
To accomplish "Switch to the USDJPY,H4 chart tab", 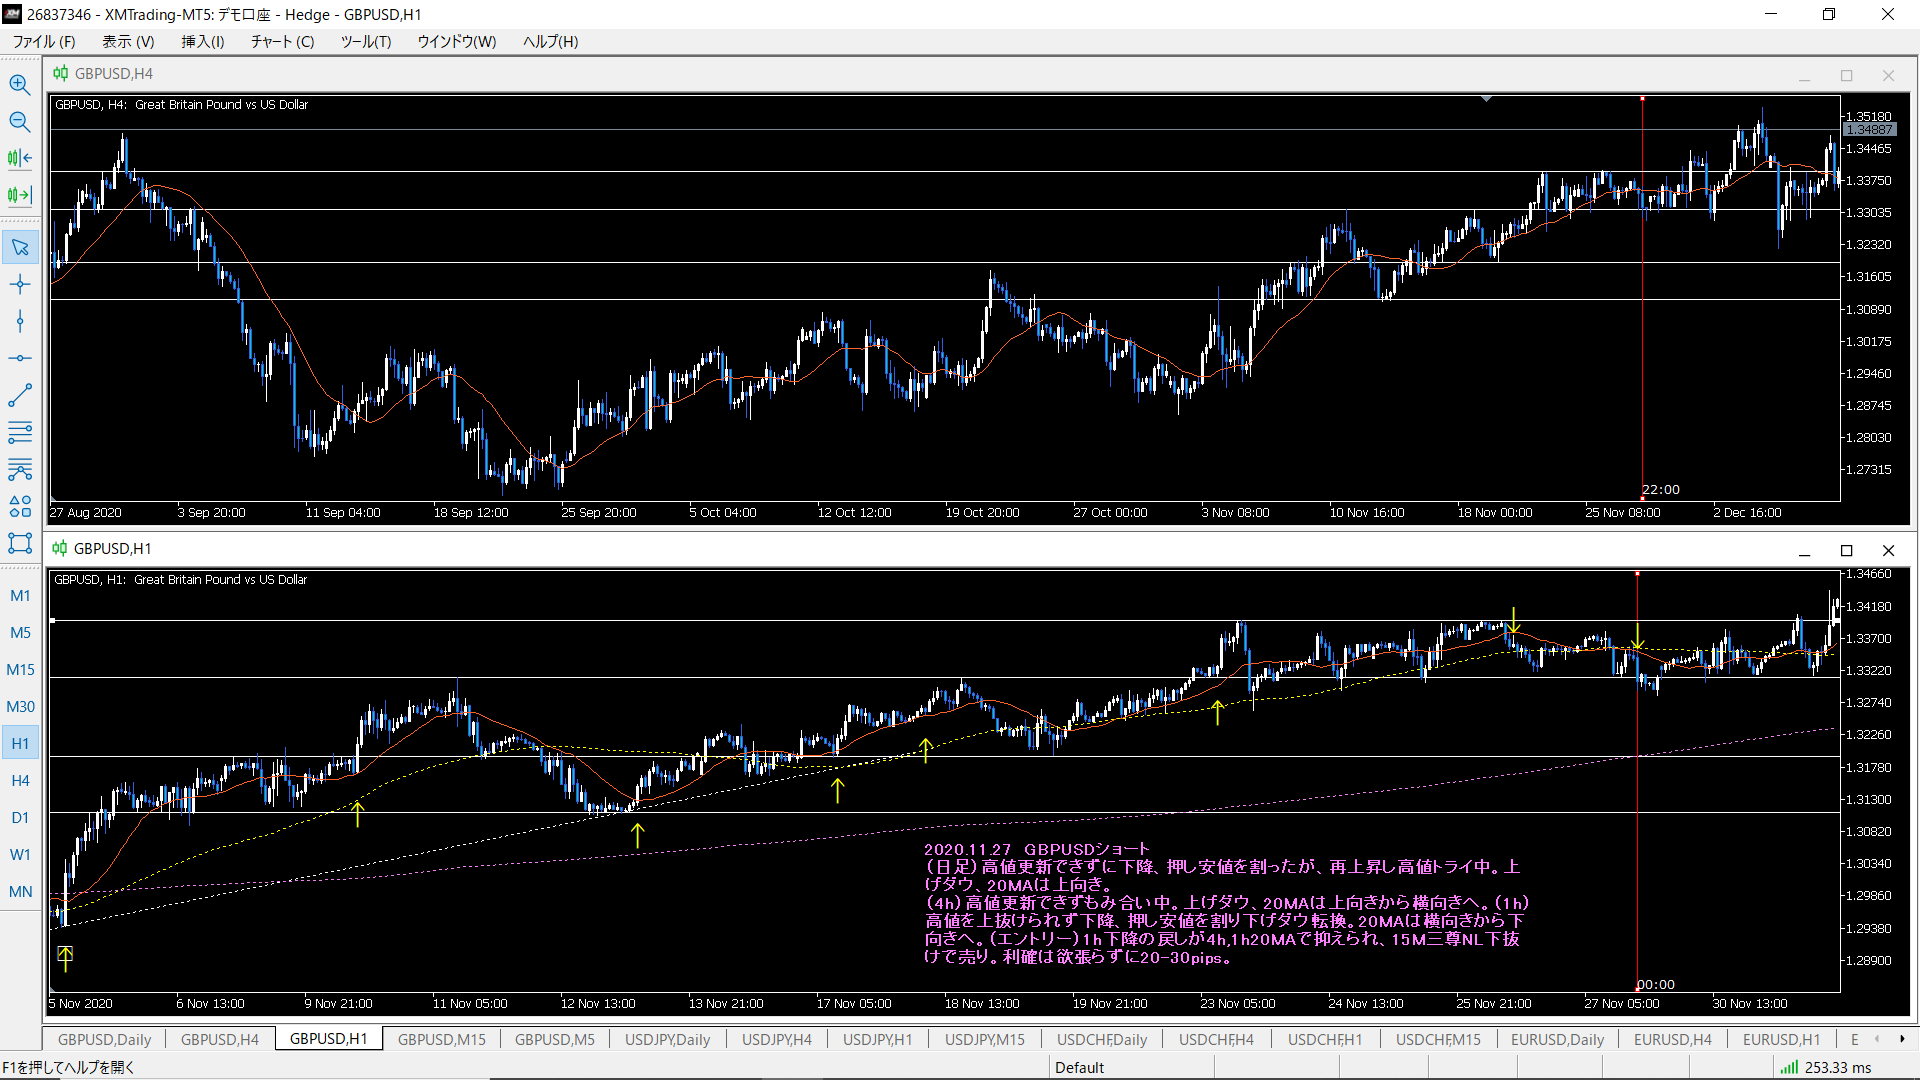I will (777, 1039).
